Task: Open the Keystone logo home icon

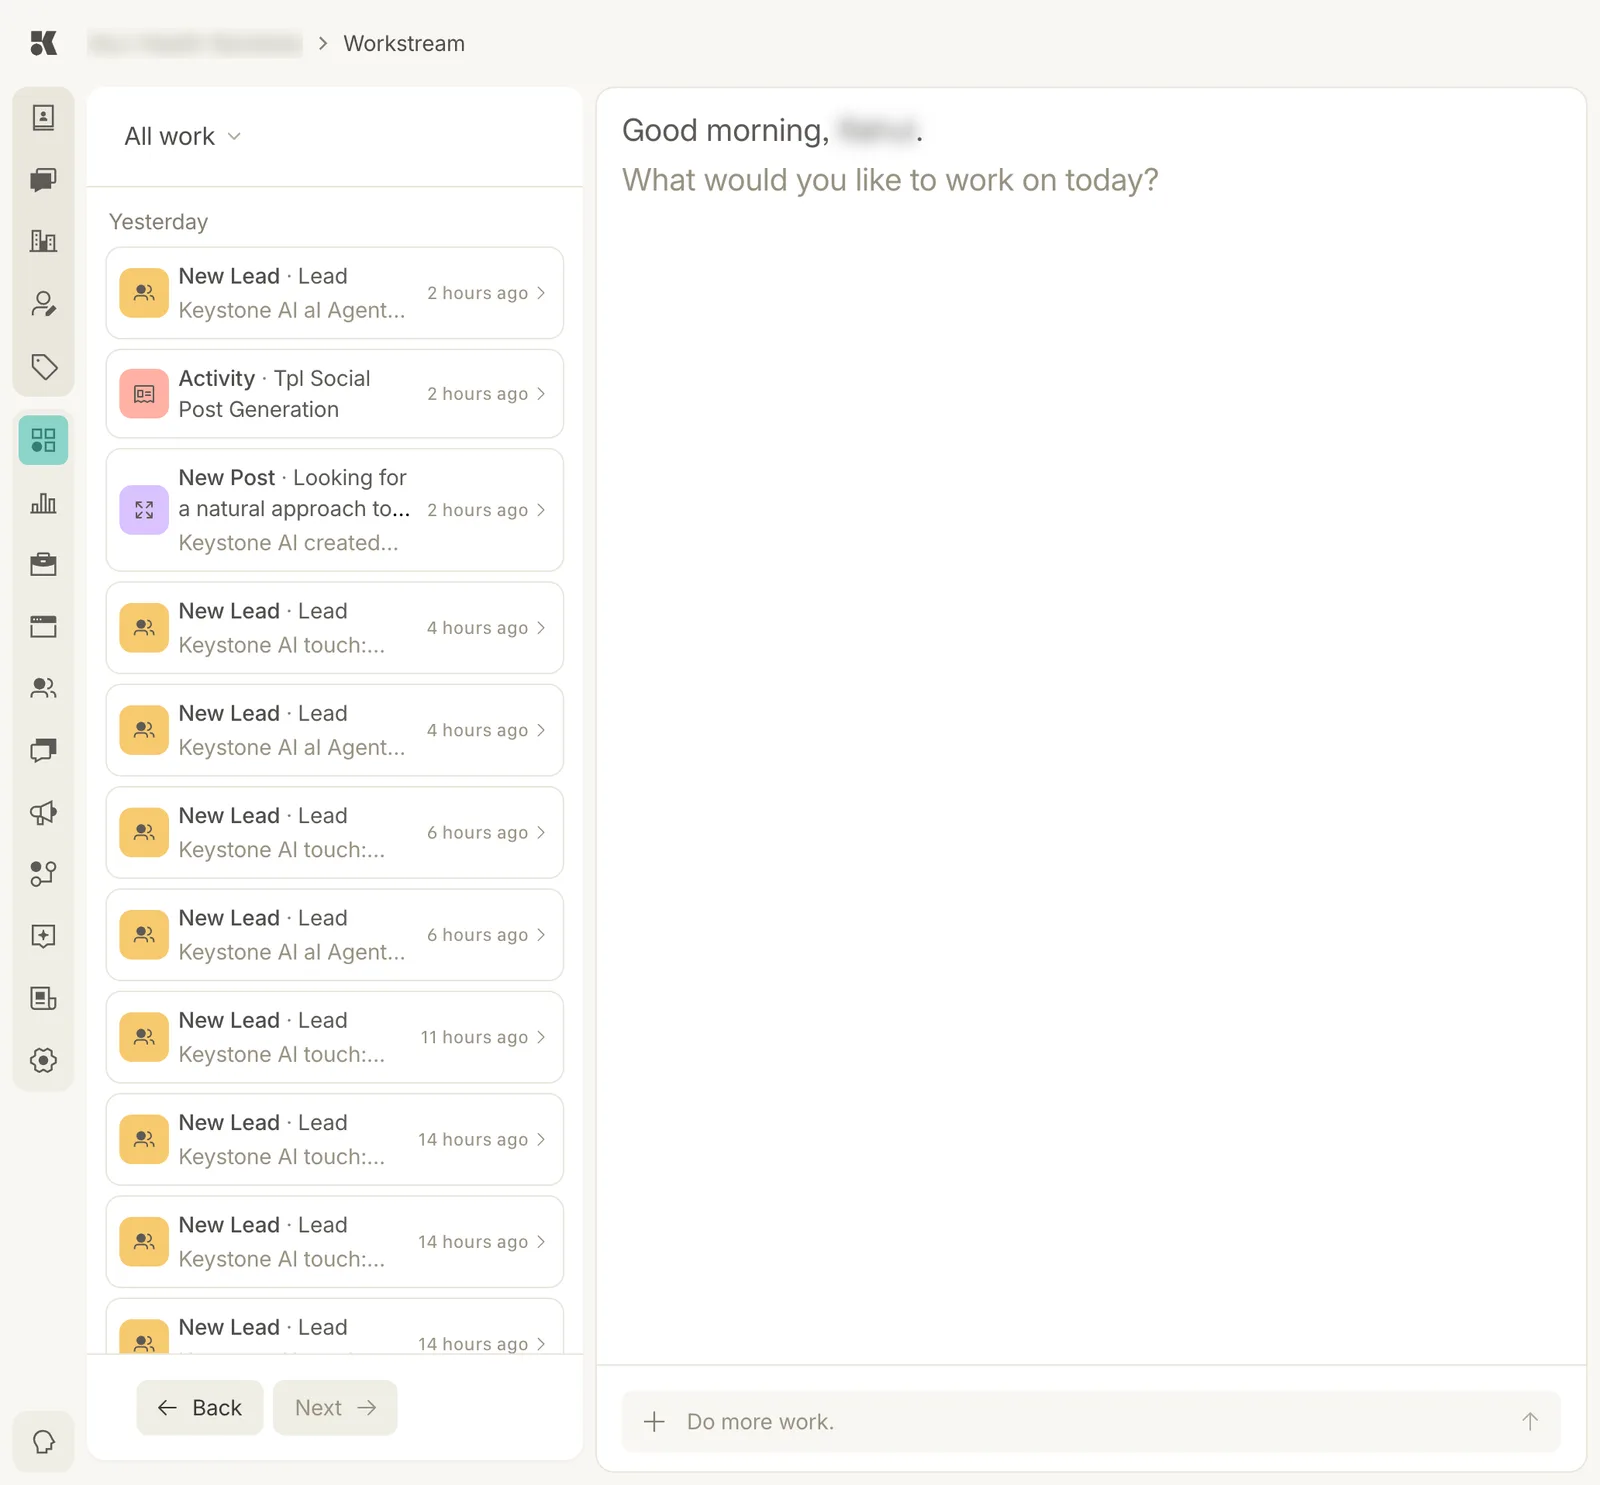Action: point(43,43)
